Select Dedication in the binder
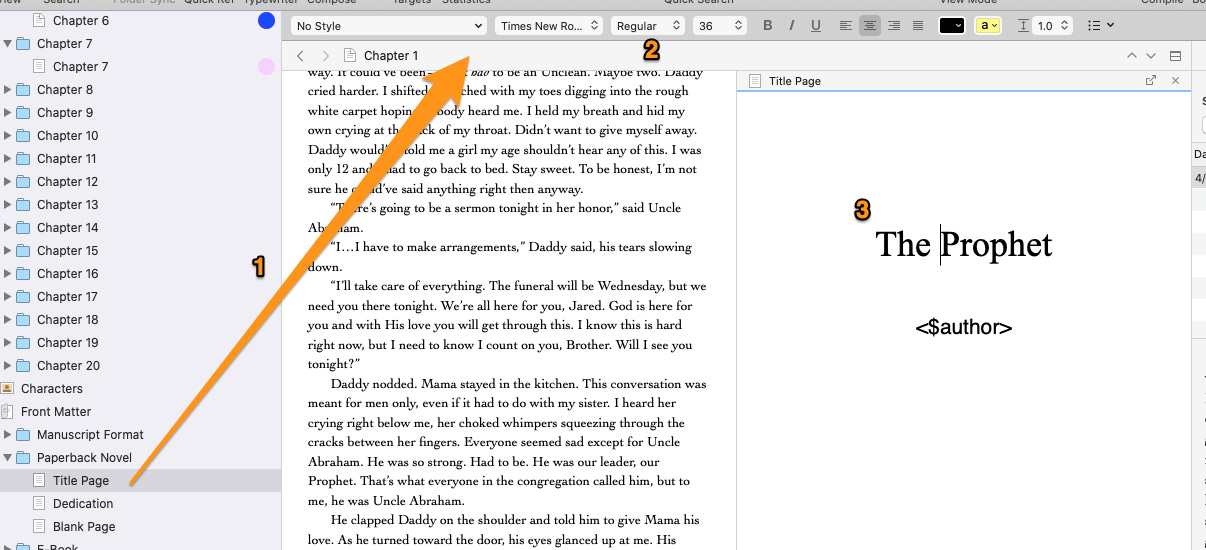The image size is (1206, 550). (x=83, y=504)
